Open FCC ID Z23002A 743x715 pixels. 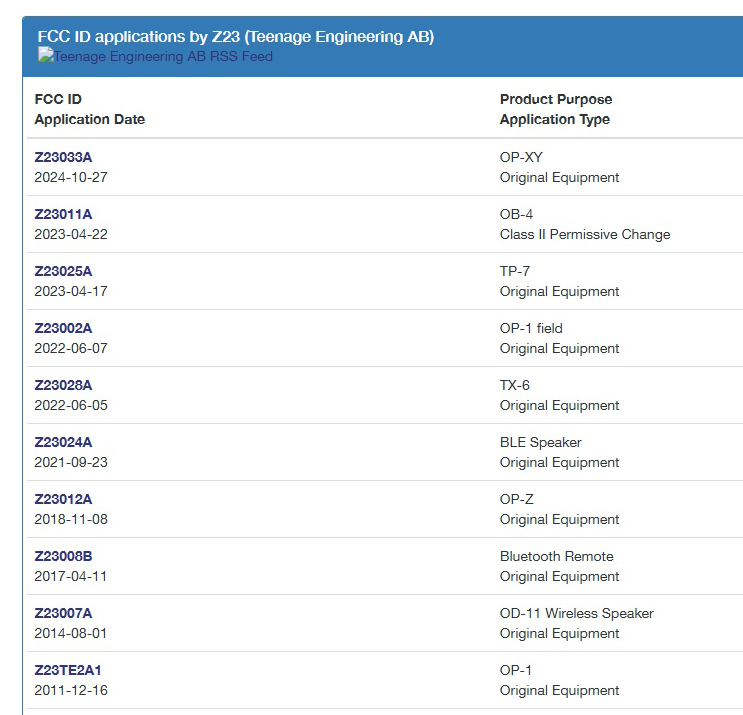click(63, 328)
